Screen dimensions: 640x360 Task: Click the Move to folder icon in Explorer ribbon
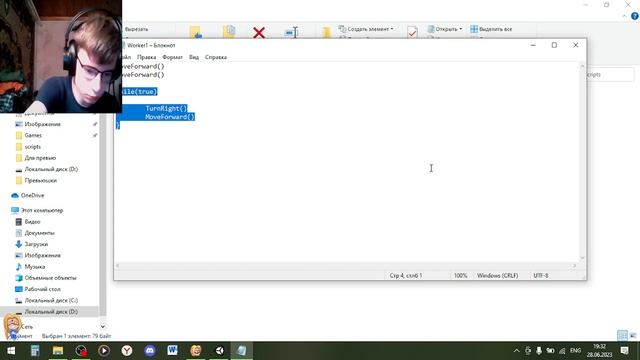coord(196,32)
